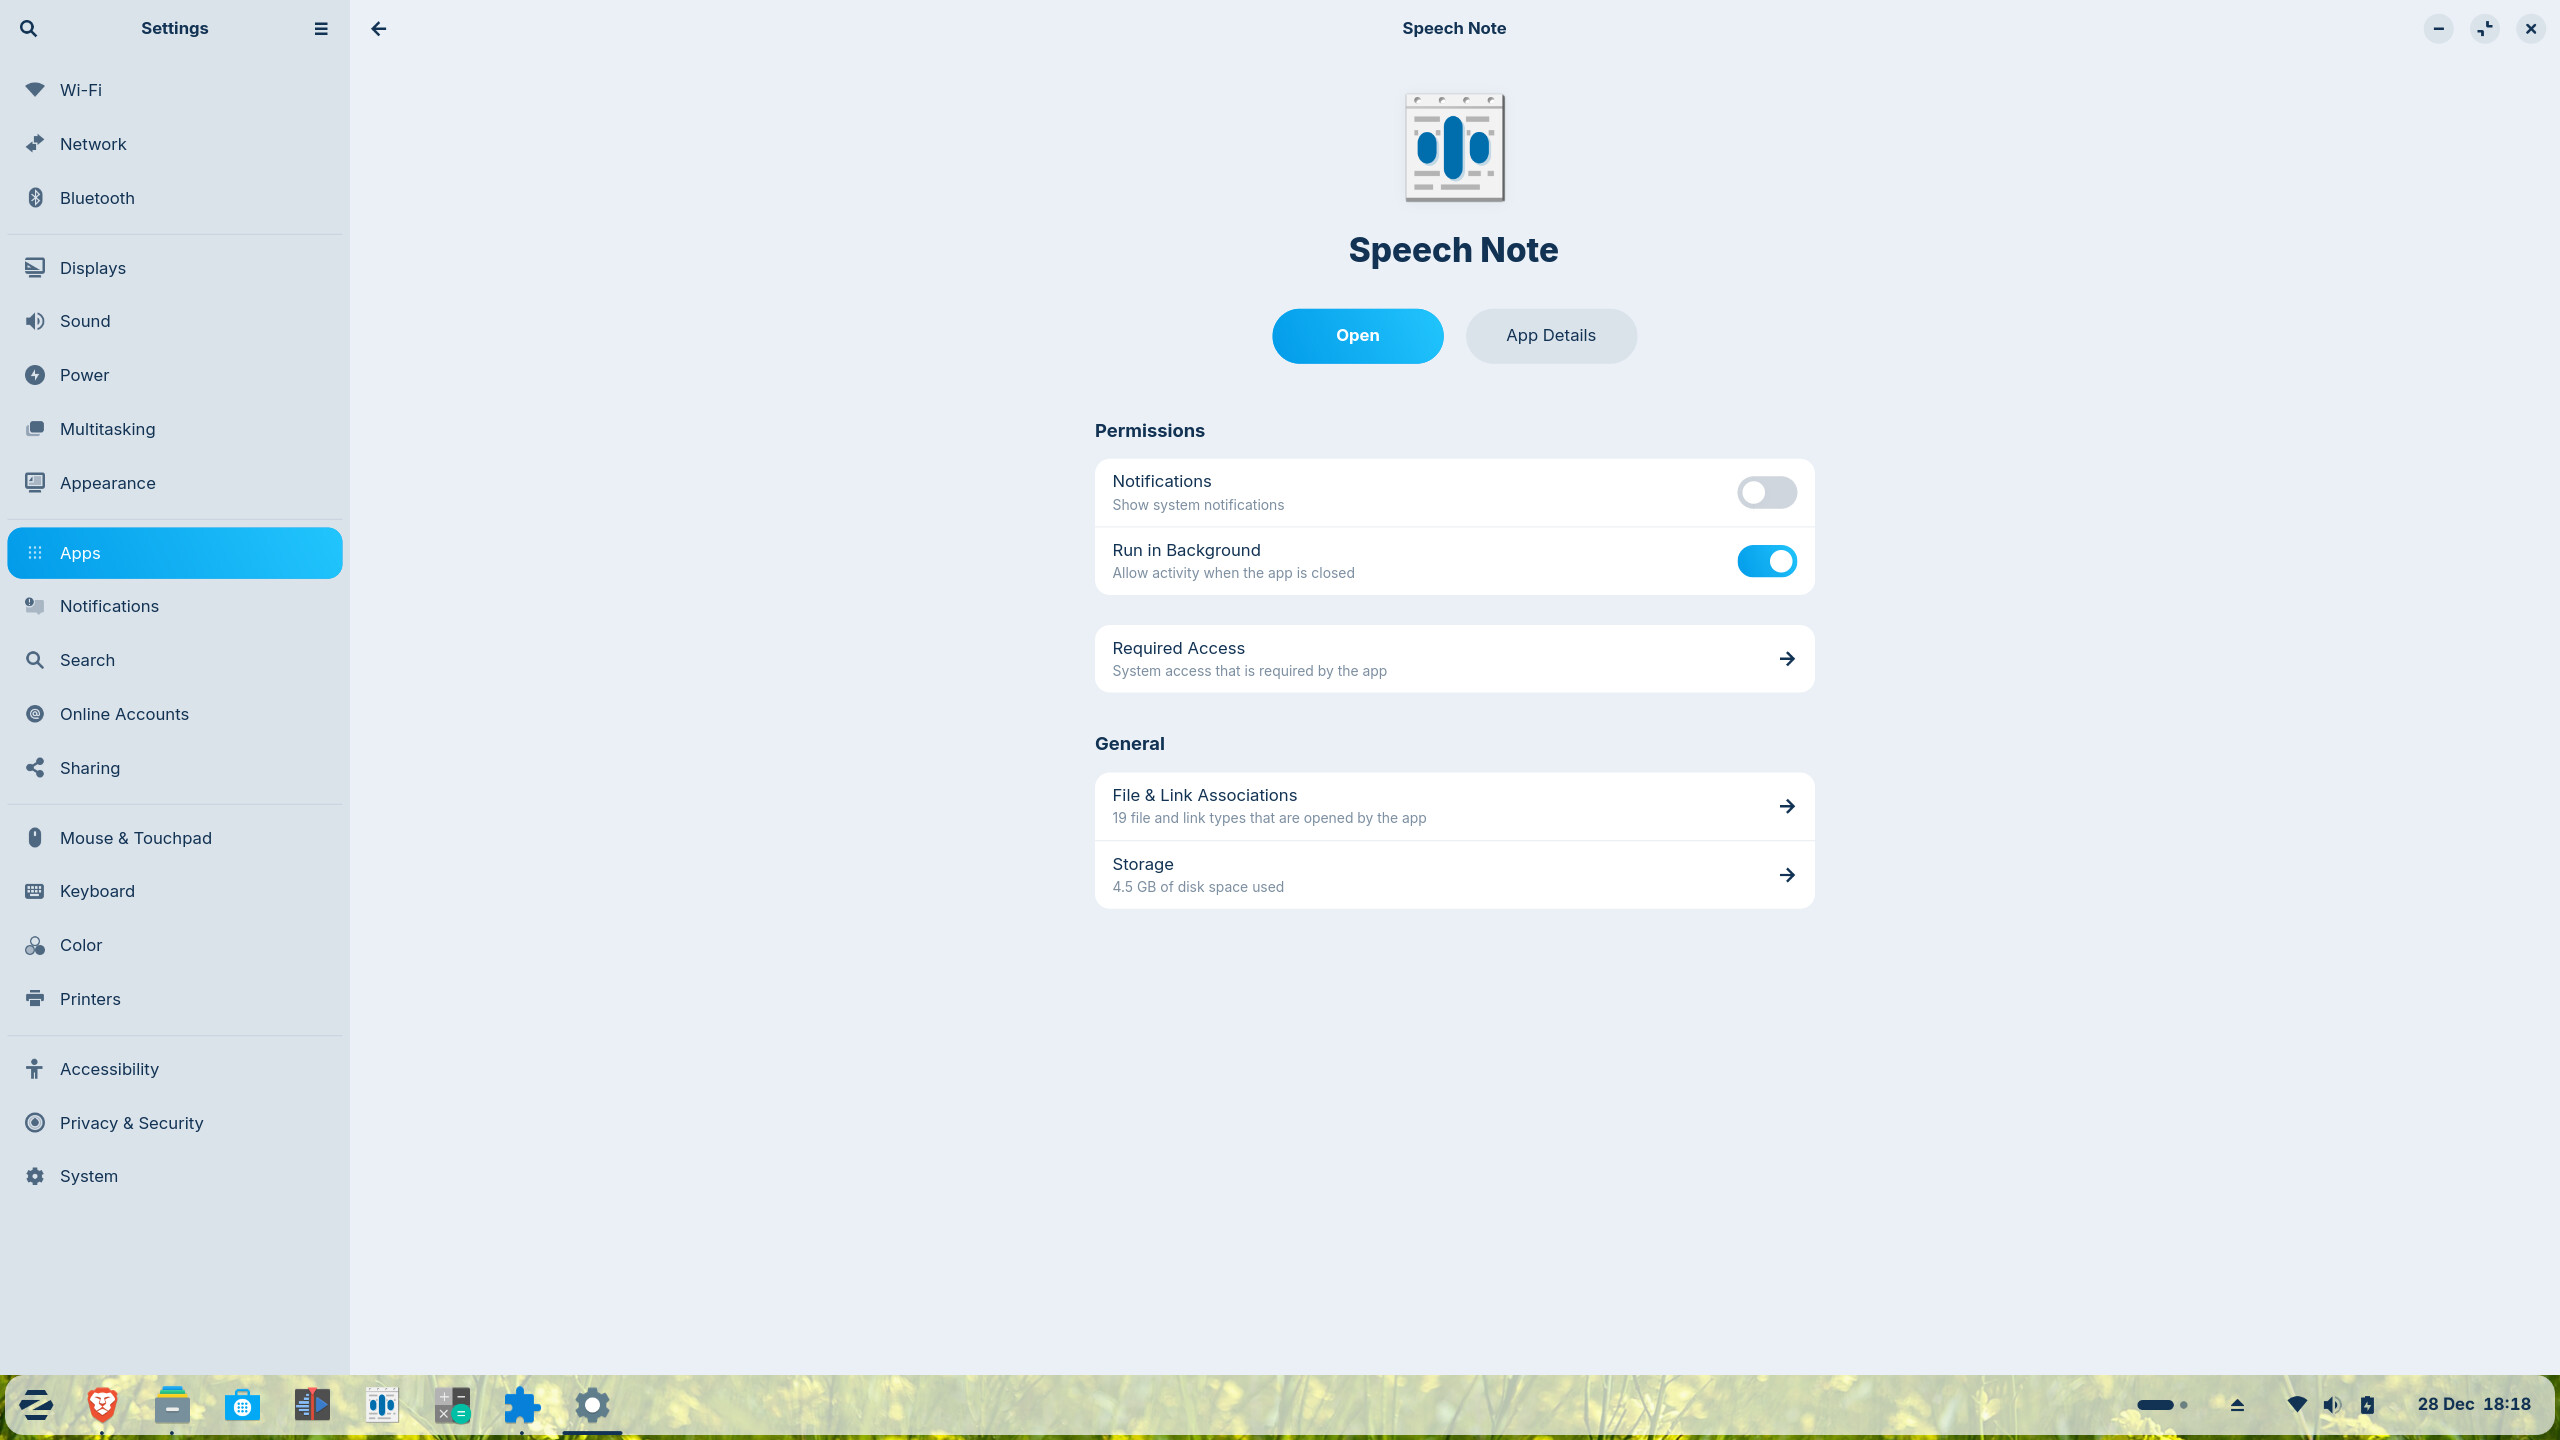Select Bluetooth in the sidebar
The image size is (2560, 1440).
(x=97, y=198)
